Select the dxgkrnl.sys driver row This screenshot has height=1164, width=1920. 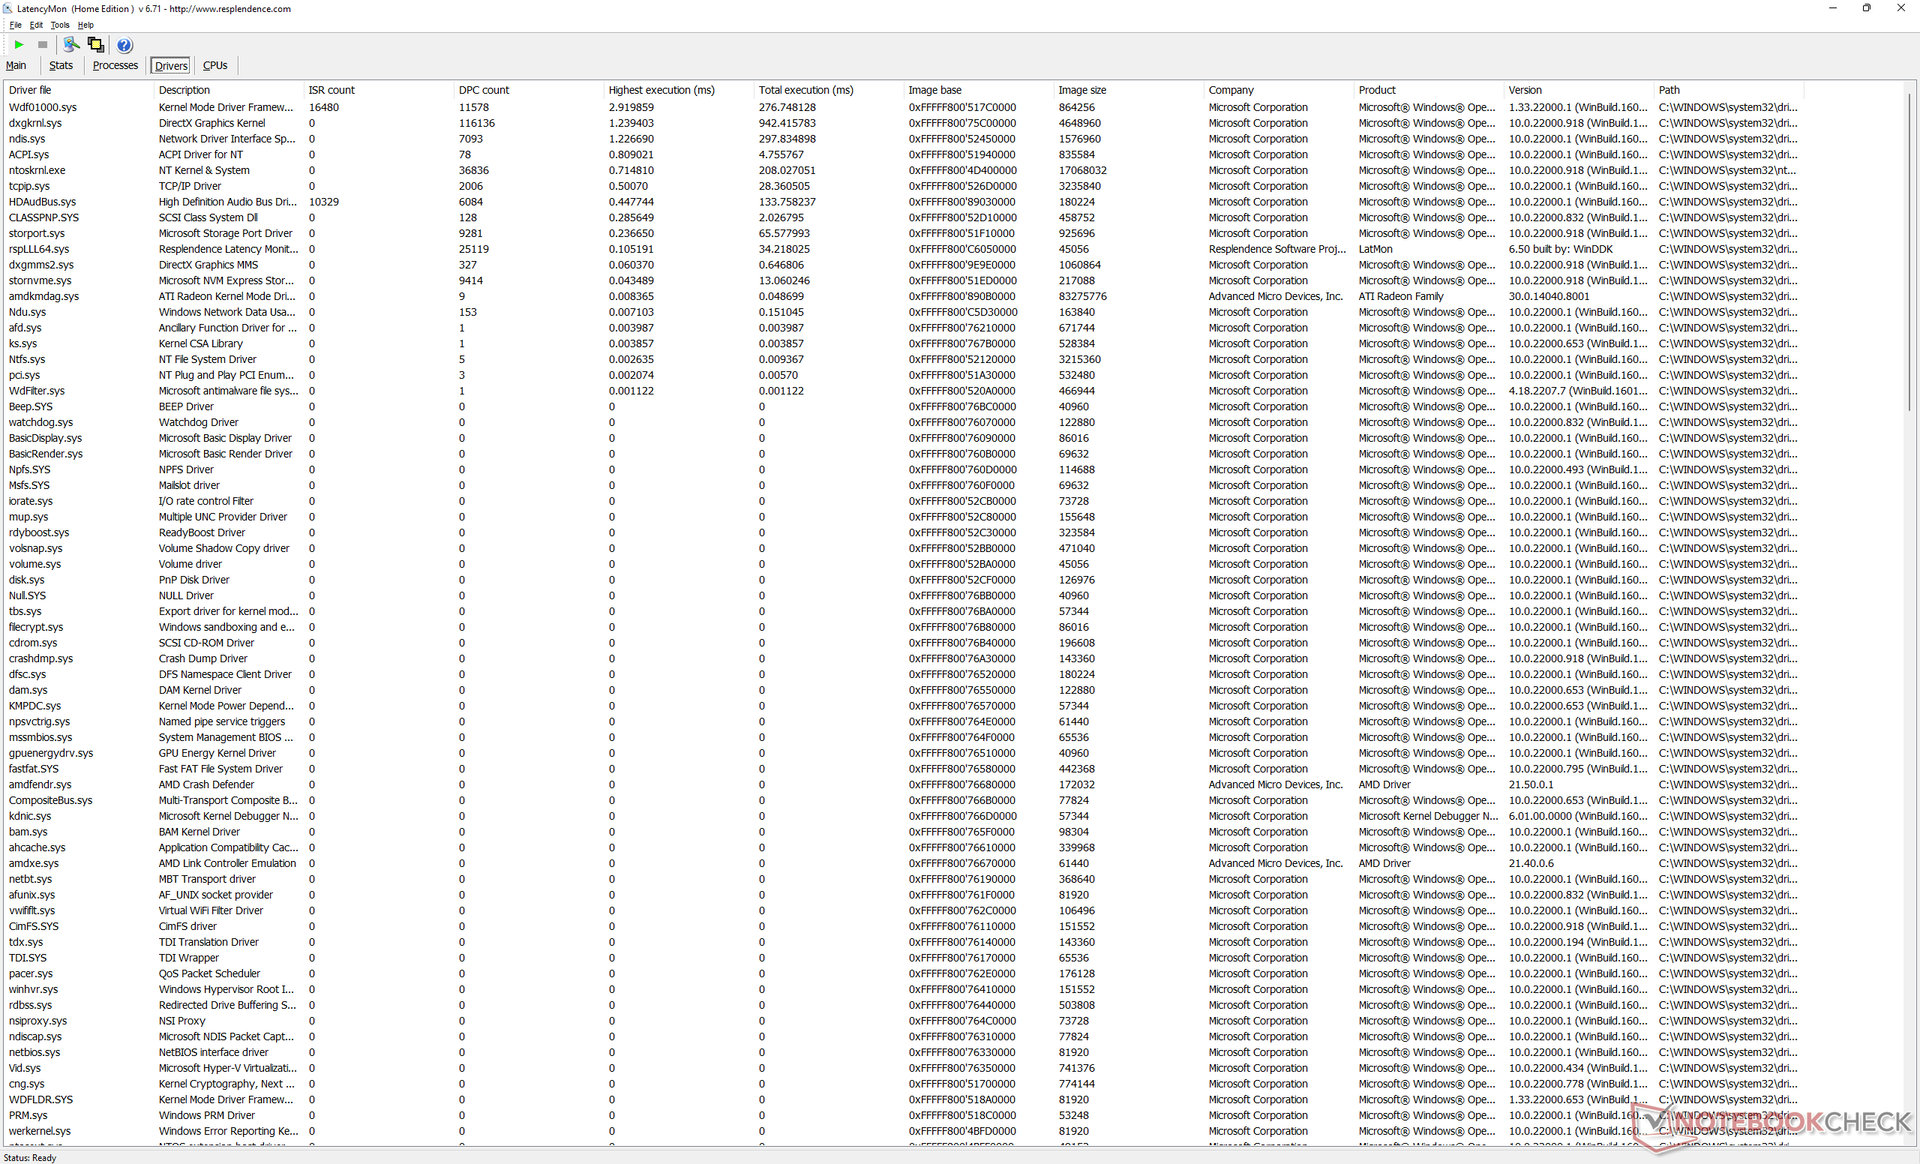click(36, 123)
